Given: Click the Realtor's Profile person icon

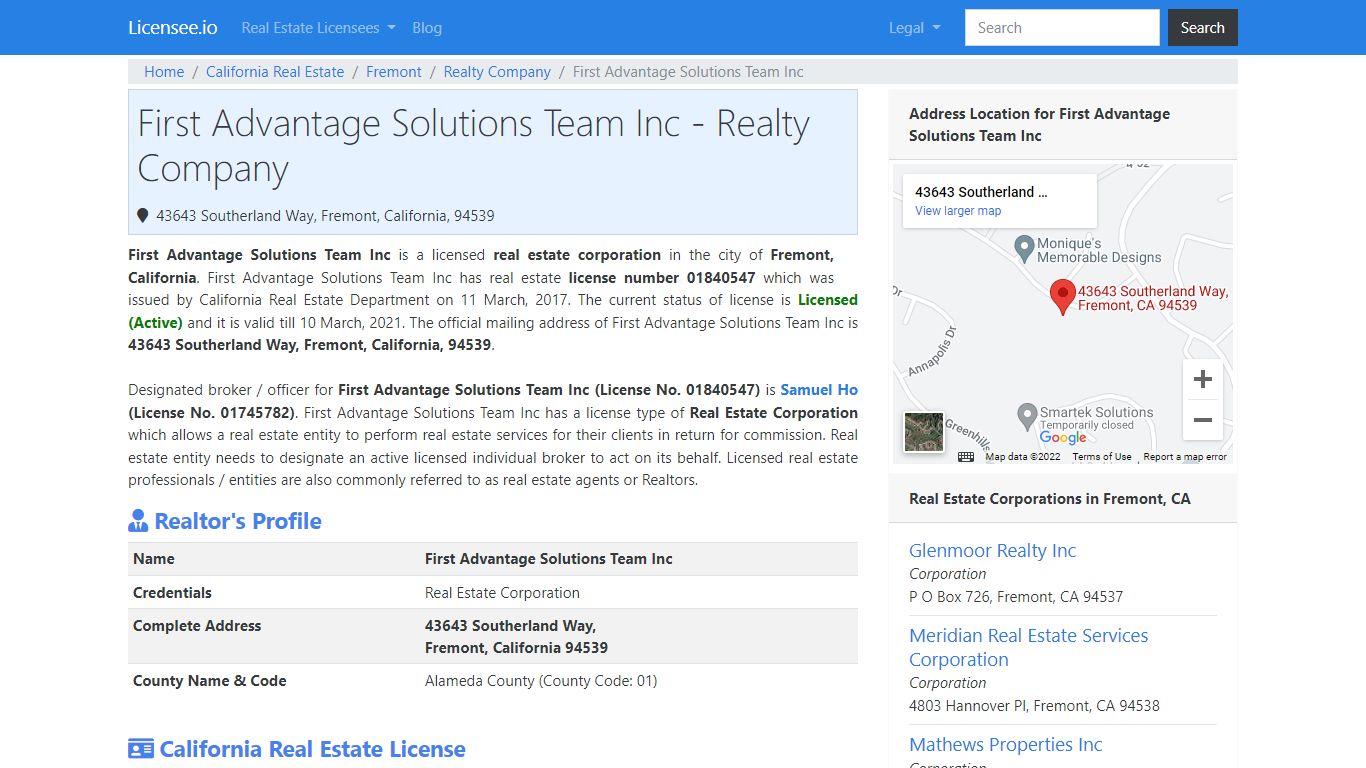Looking at the screenshot, I should click(138, 521).
